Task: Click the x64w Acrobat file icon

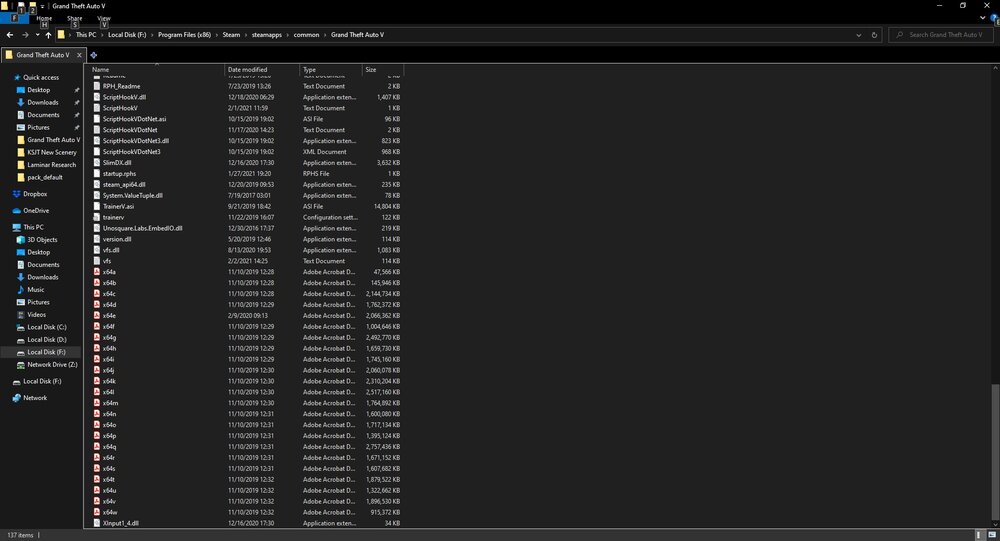Action: coord(97,512)
